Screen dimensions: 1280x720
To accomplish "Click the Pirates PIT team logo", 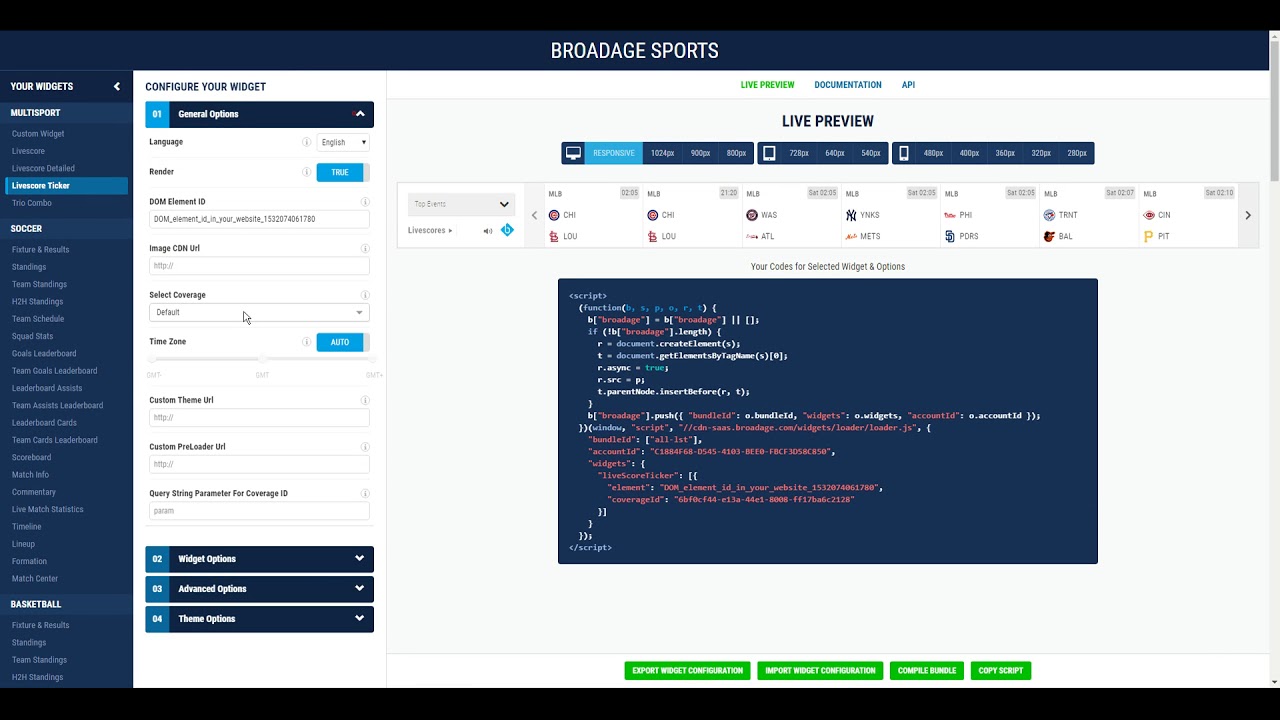I will [x=1148, y=237].
